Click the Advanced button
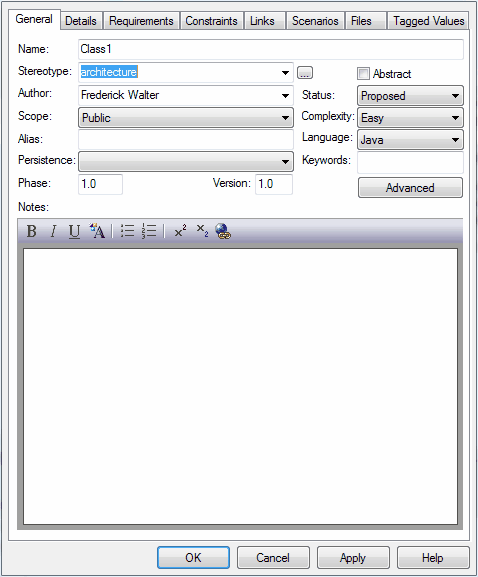Image resolution: width=478 pixels, height=577 pixels. [410, 188]
